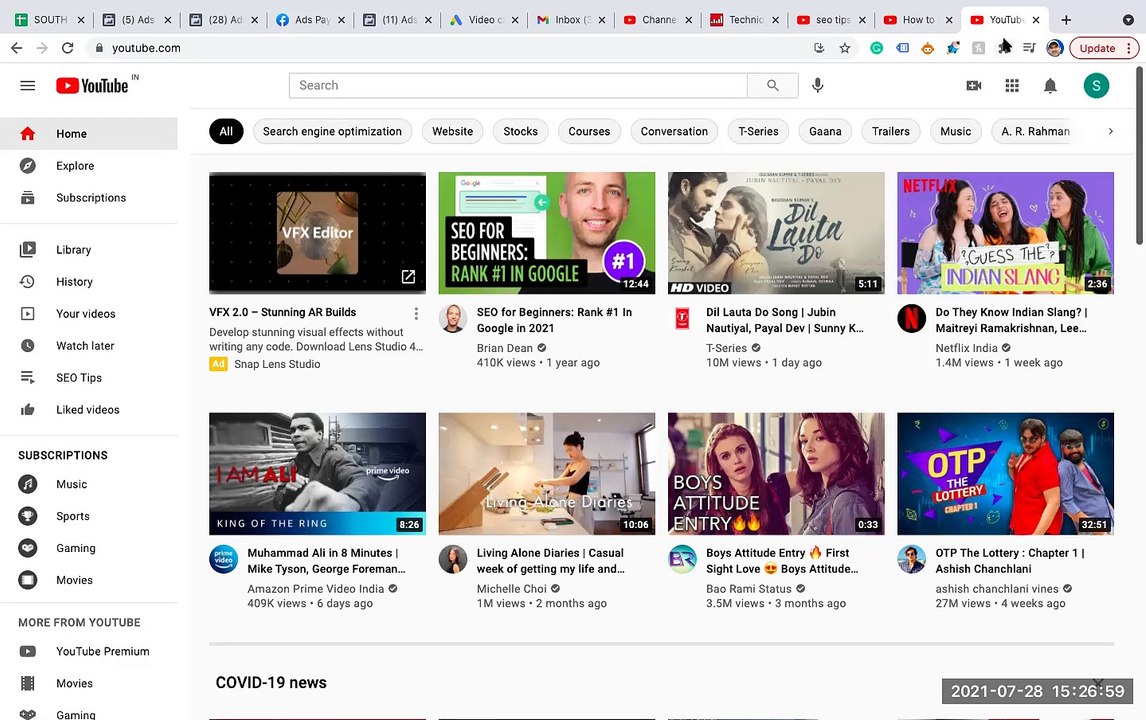Open Subscriptions in the sidebar
1146x720 pixels.
coord(88,198)
